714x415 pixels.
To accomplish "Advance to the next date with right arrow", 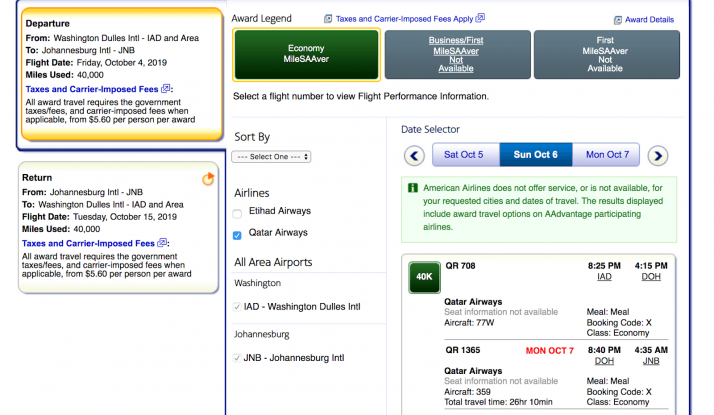I will coord(657,155).
